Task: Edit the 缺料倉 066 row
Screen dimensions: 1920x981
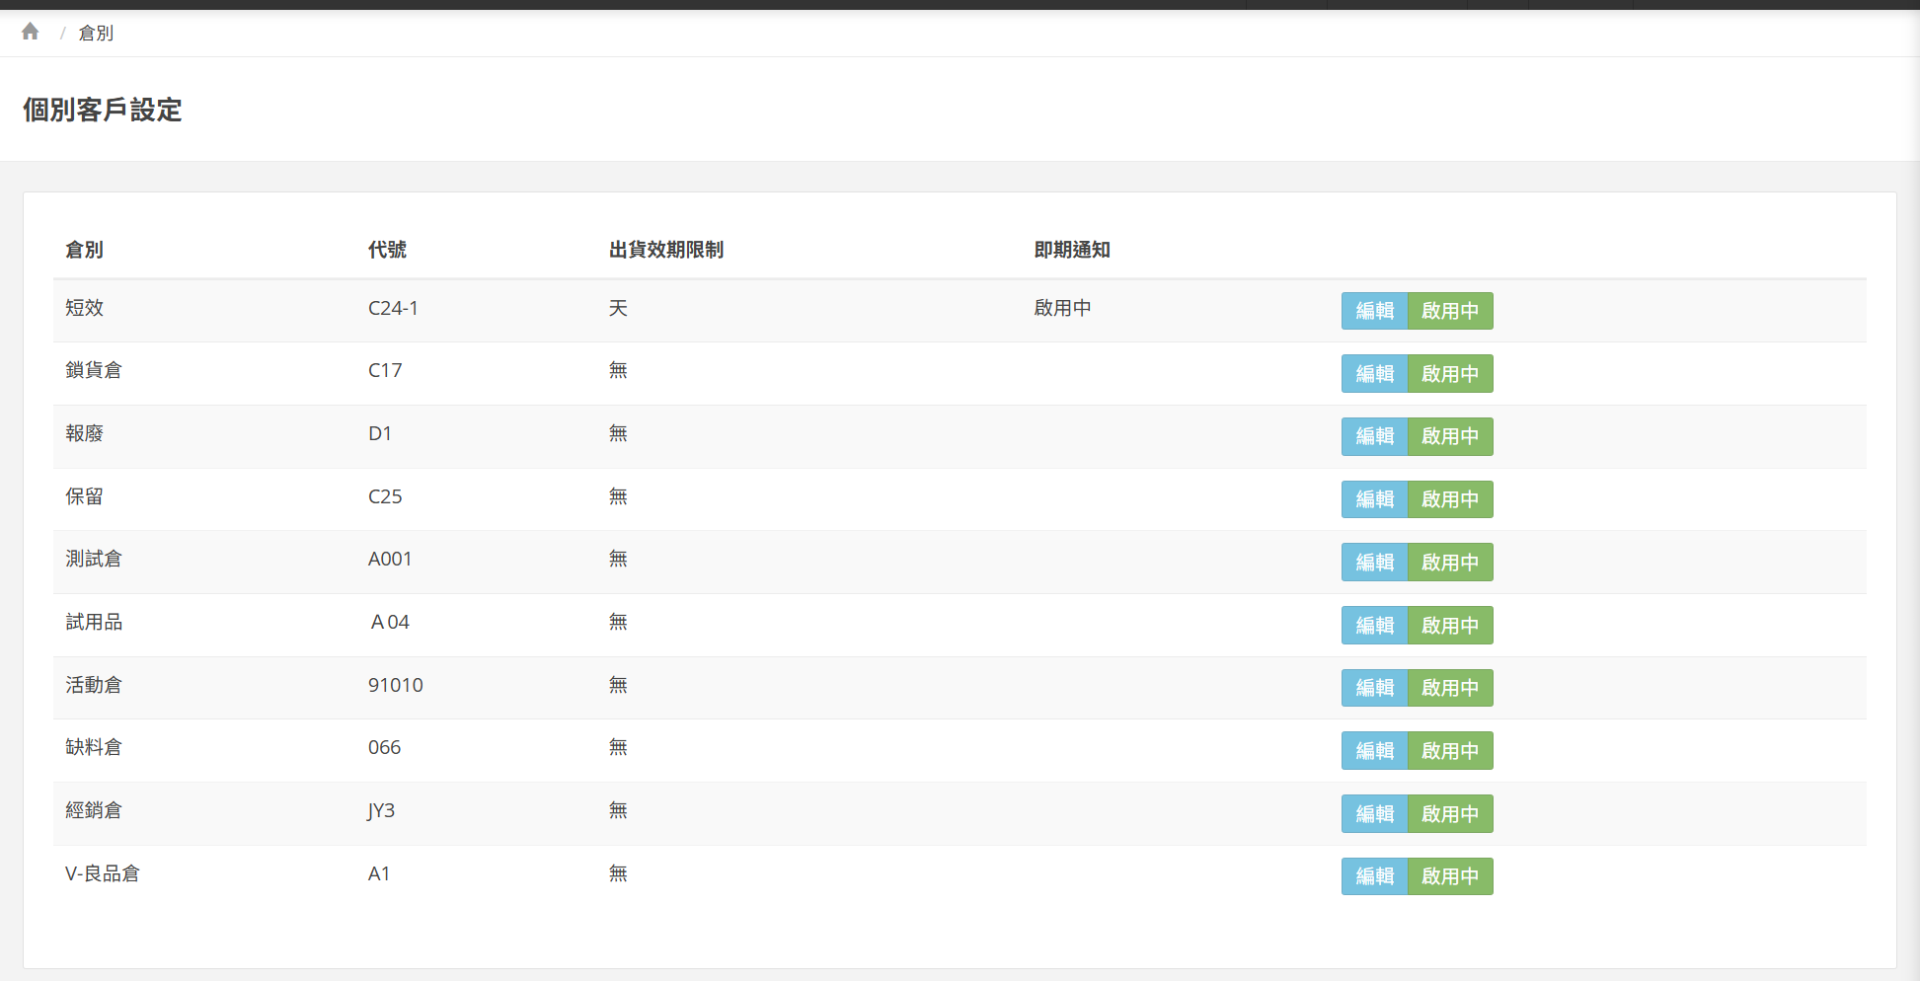Action: pyautogui.click(x=1374, y=751)
